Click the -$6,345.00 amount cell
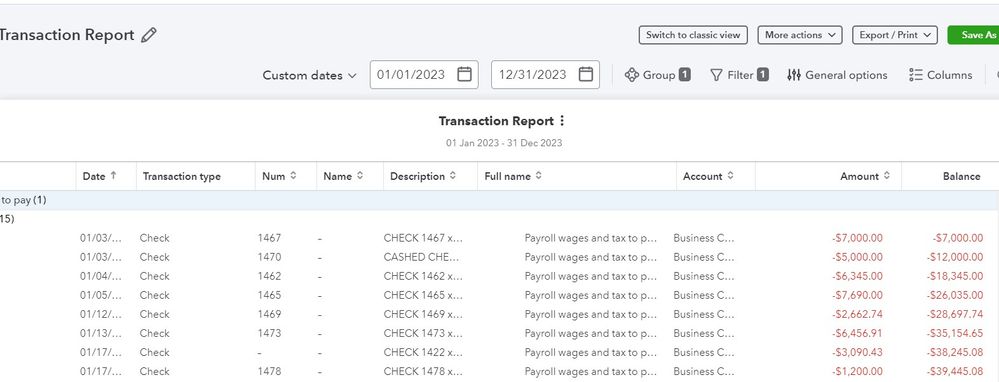The width and height of the screenshot is (999, 382). coord(857,276)
